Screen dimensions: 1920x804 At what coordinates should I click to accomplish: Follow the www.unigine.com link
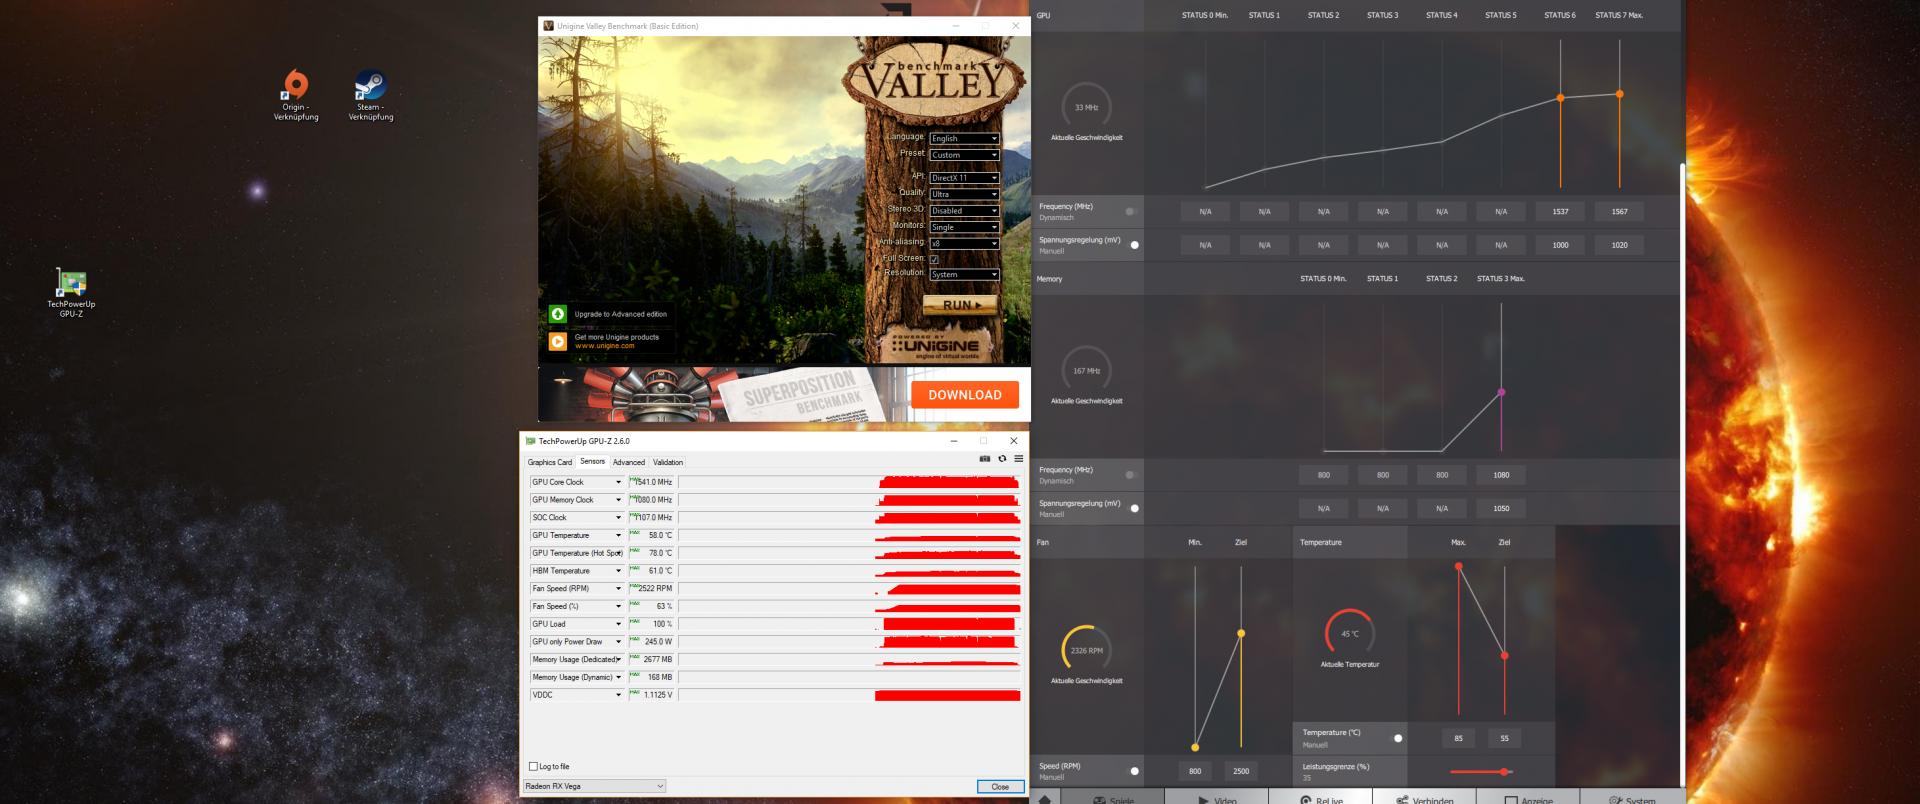tap(604, 346)
